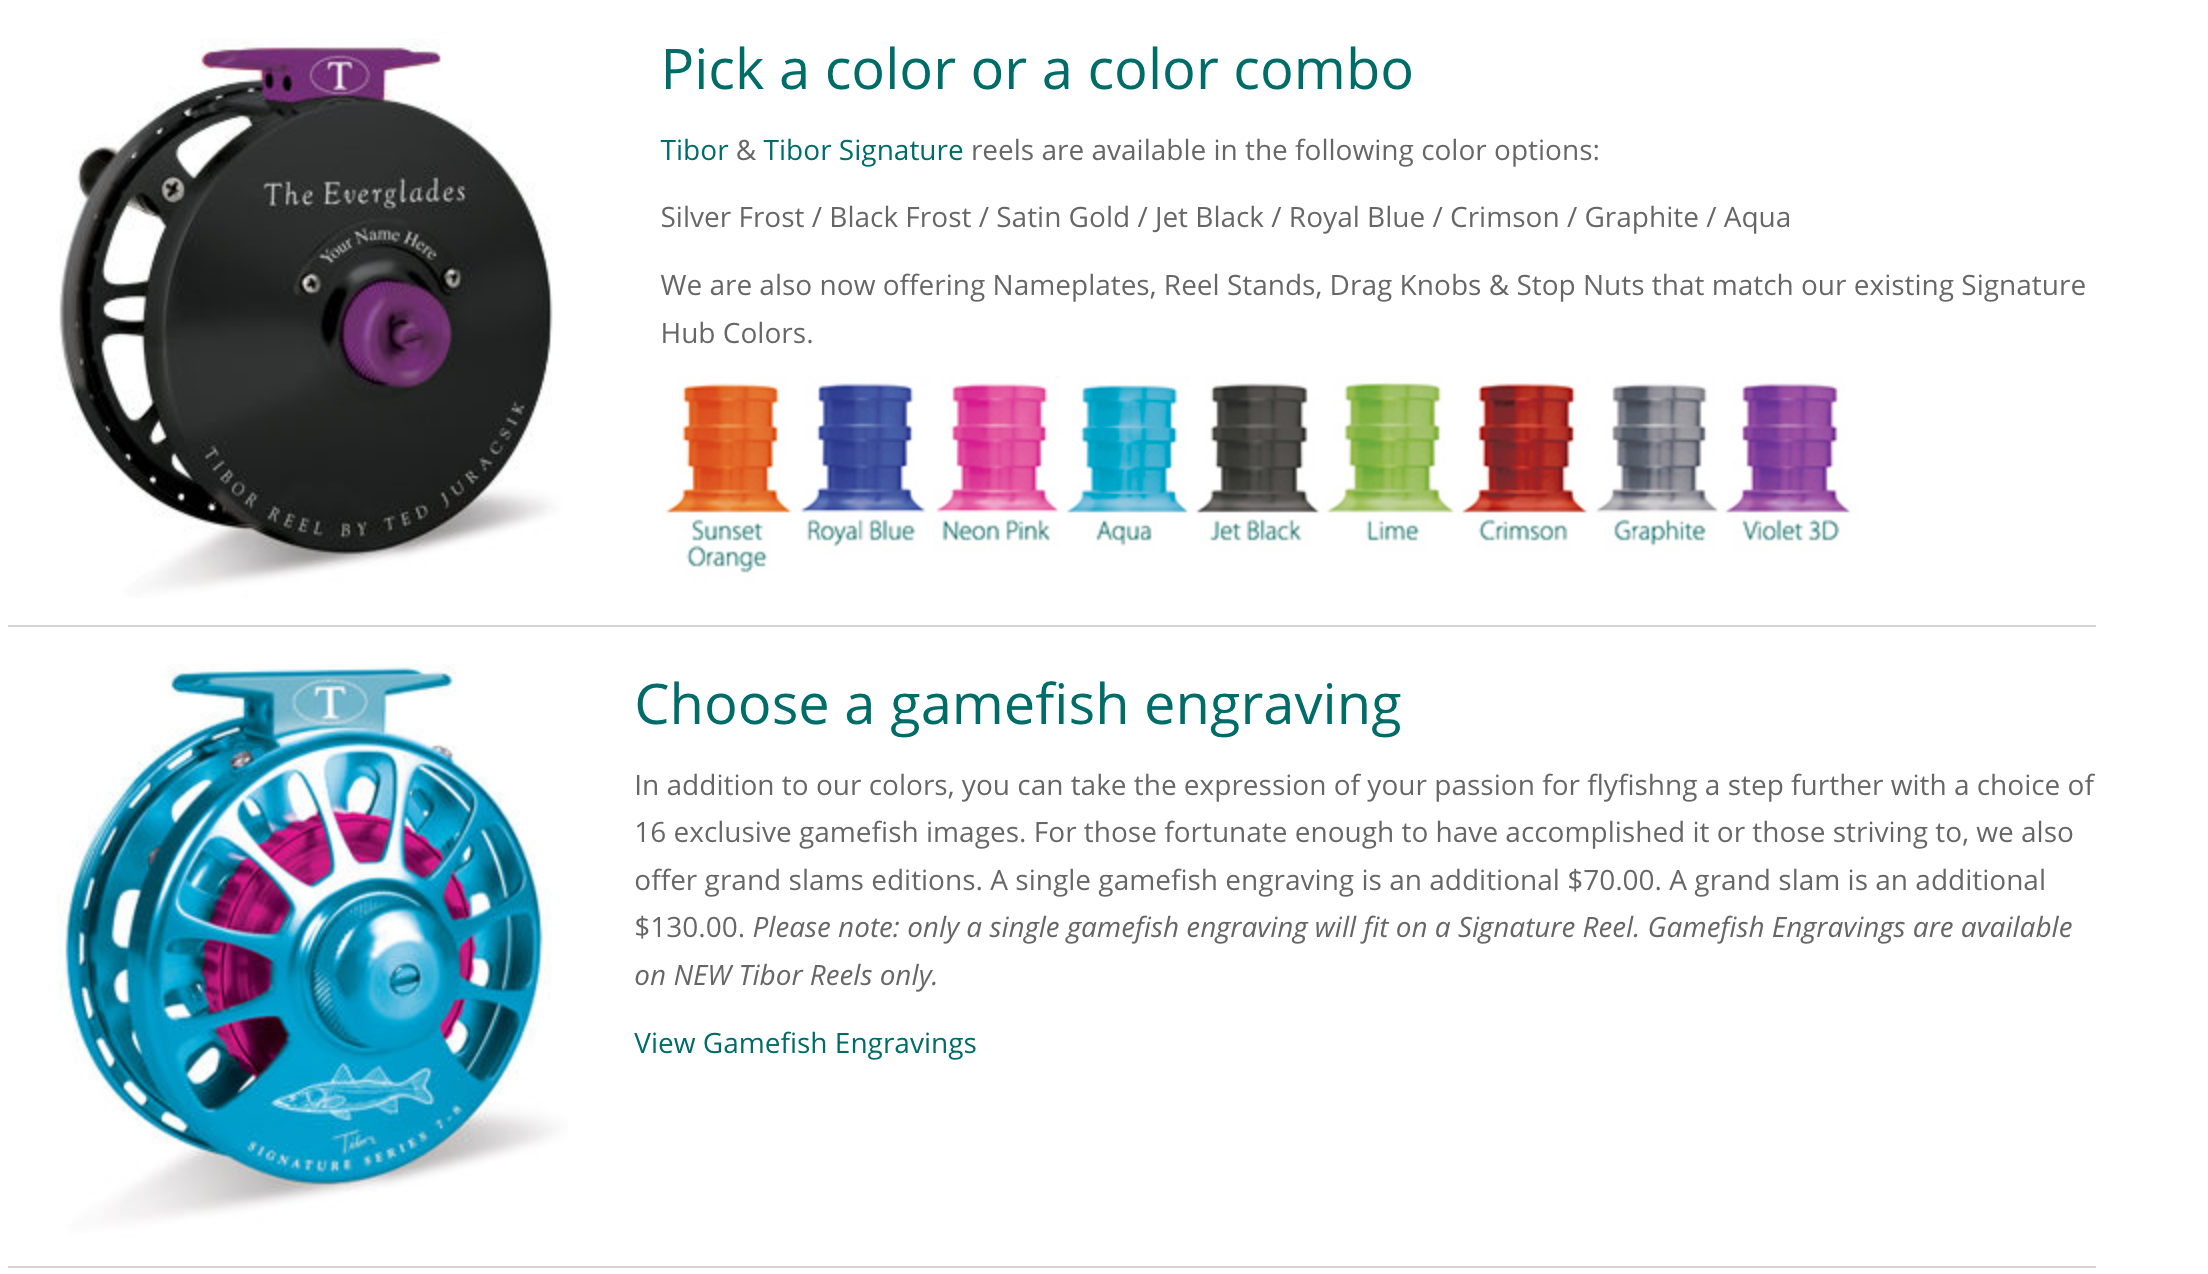This screenshot has width=2208, height=1274.
Task: Pick the Neon Pink hub color
Action: pyautogui.click(x=997, y=449)
